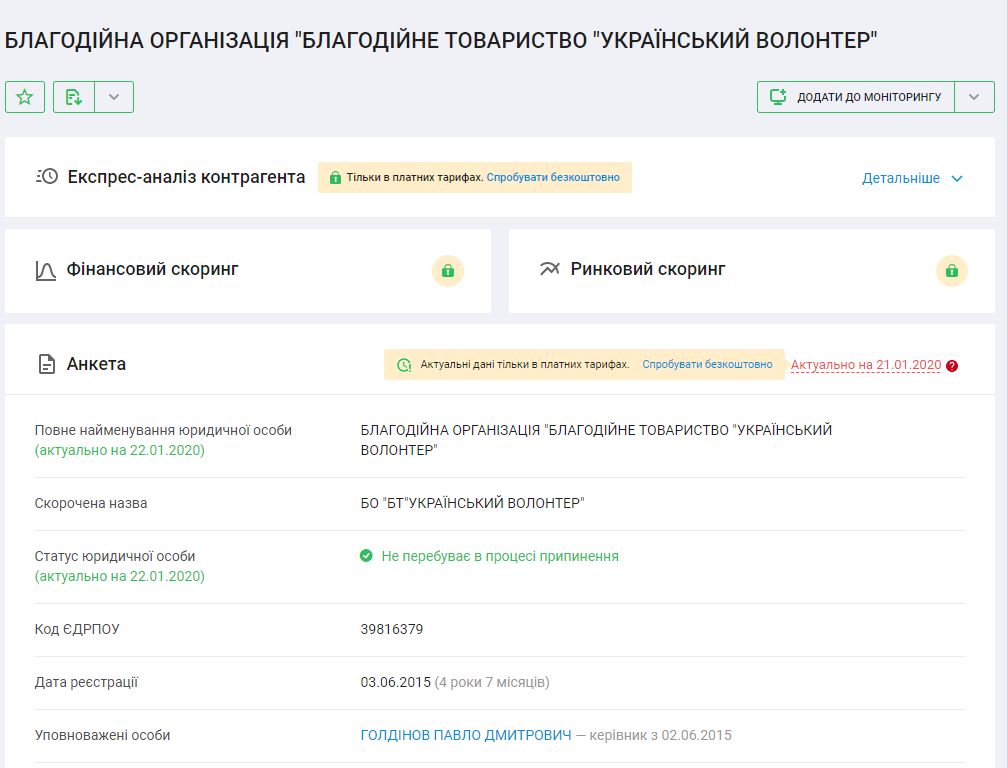Click short name БО "БТ"УКРАЇНСЬКИЙ ВОЛОНТЕР"
Image resolution: width=1007 pixels, height=768 pixels.
[473, 503]
